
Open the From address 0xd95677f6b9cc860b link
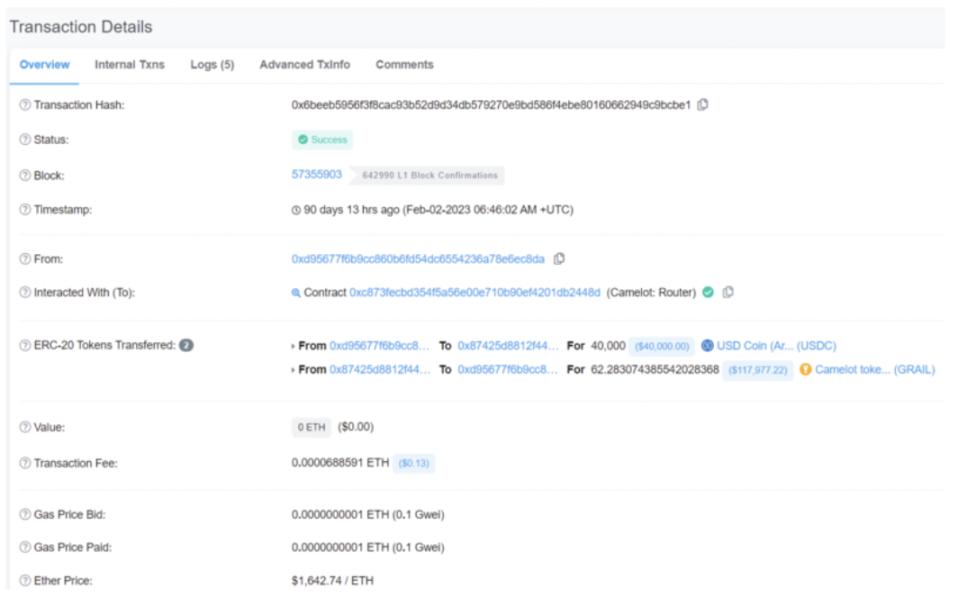[418, 259]
